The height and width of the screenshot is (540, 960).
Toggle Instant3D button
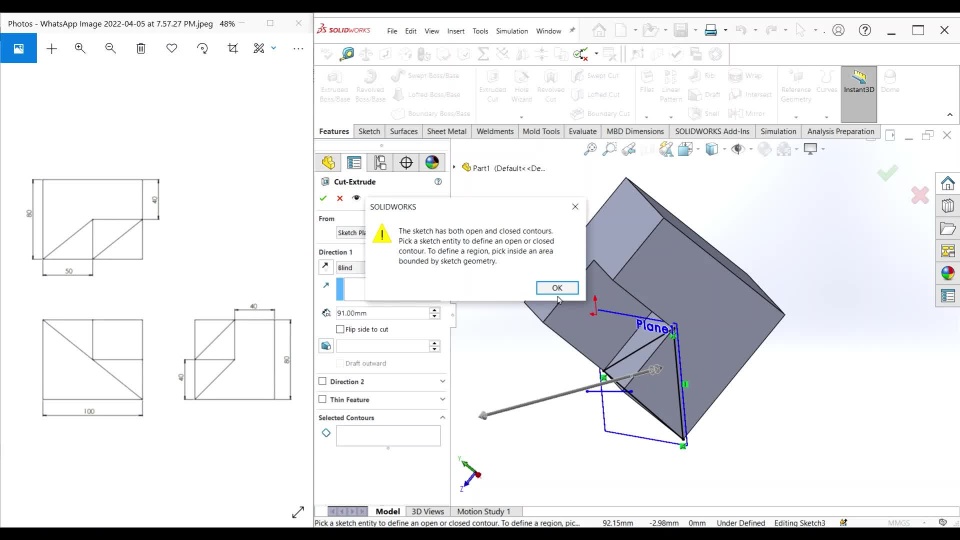tap(858, 94)
